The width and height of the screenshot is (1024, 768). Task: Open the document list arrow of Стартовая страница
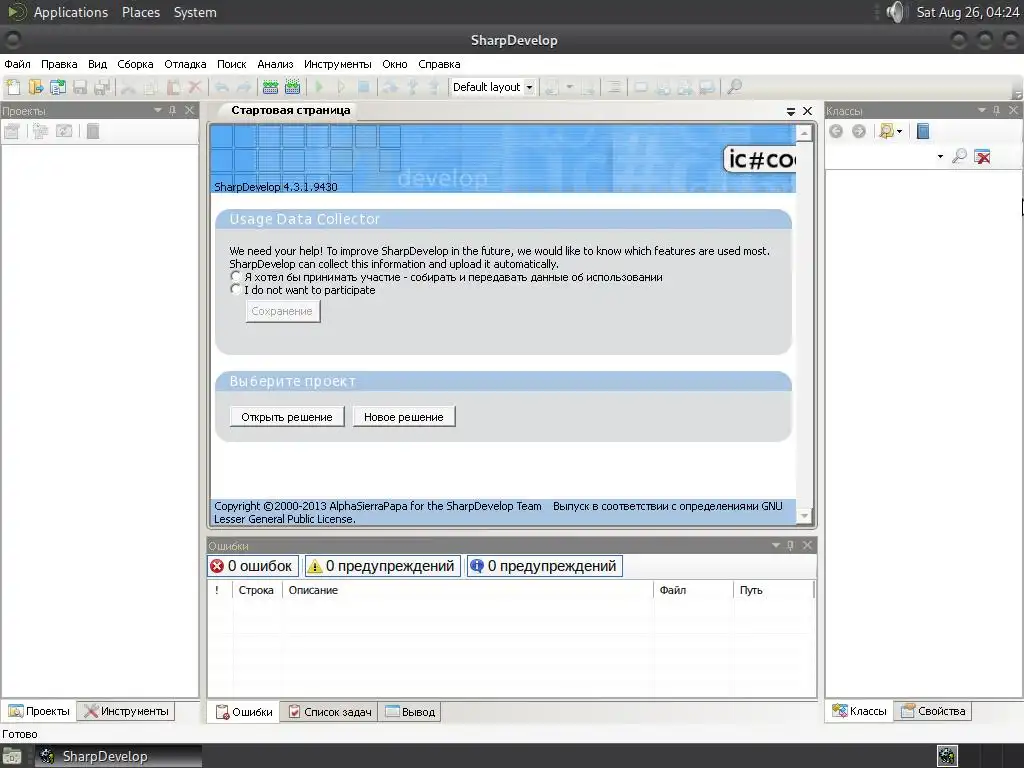[x=791, y=112]
